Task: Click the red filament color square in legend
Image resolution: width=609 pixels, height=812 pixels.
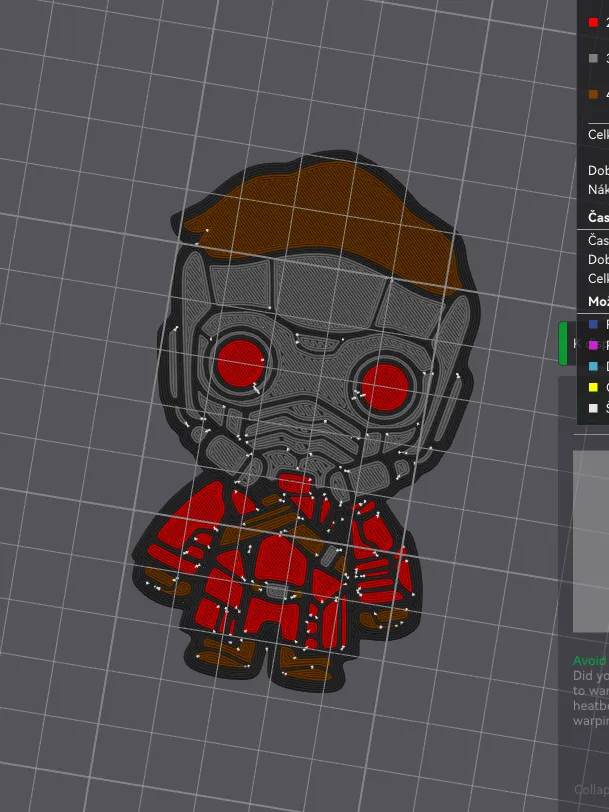Action: coord(594,21)
